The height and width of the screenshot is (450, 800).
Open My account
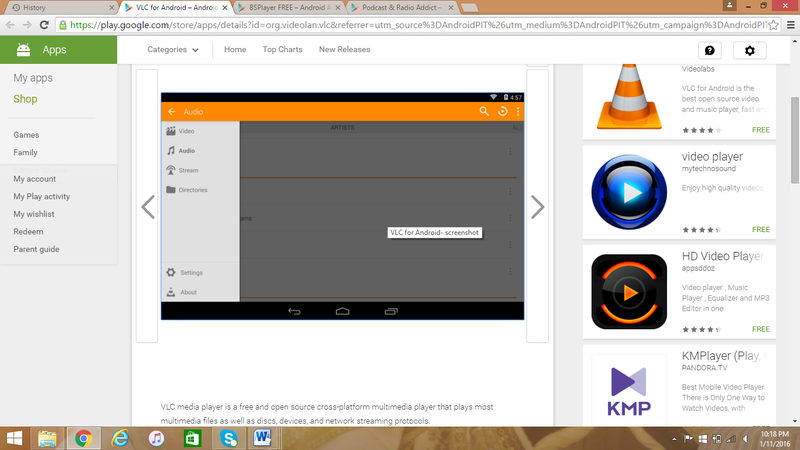pyautogui.click(x=35, y=179)
